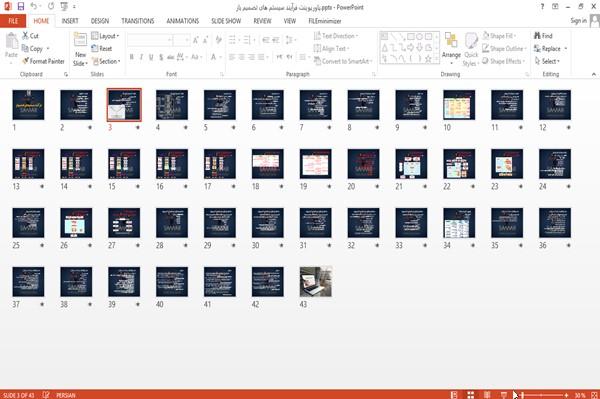
Task: Increase list indent level
Action: pos(276,40)
